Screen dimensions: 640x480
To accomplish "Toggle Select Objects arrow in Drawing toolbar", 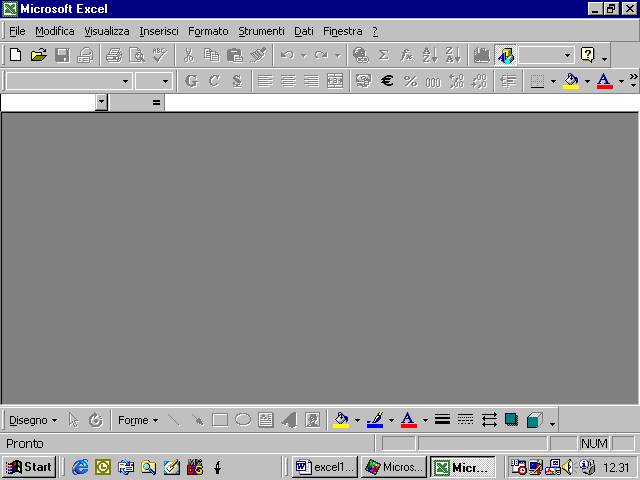I will (73, 420).
